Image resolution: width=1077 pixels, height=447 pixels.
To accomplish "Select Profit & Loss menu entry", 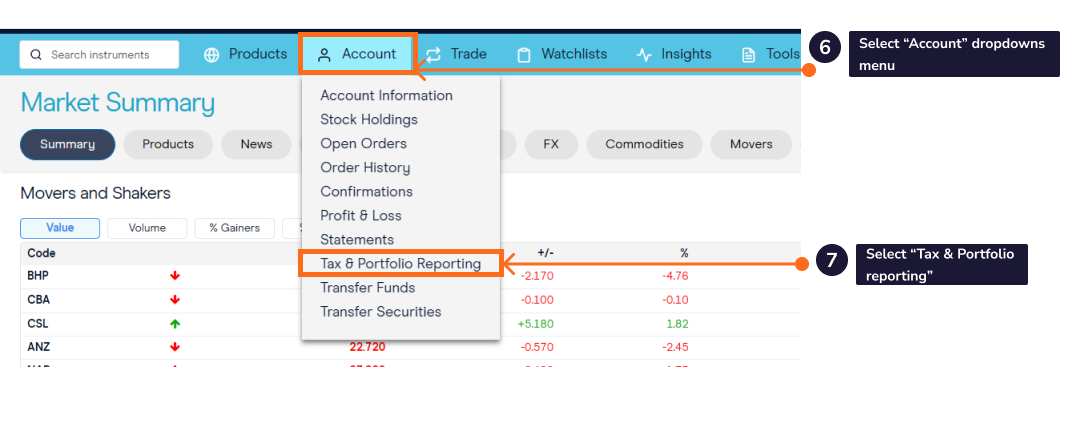I will (x=361, y=216).
